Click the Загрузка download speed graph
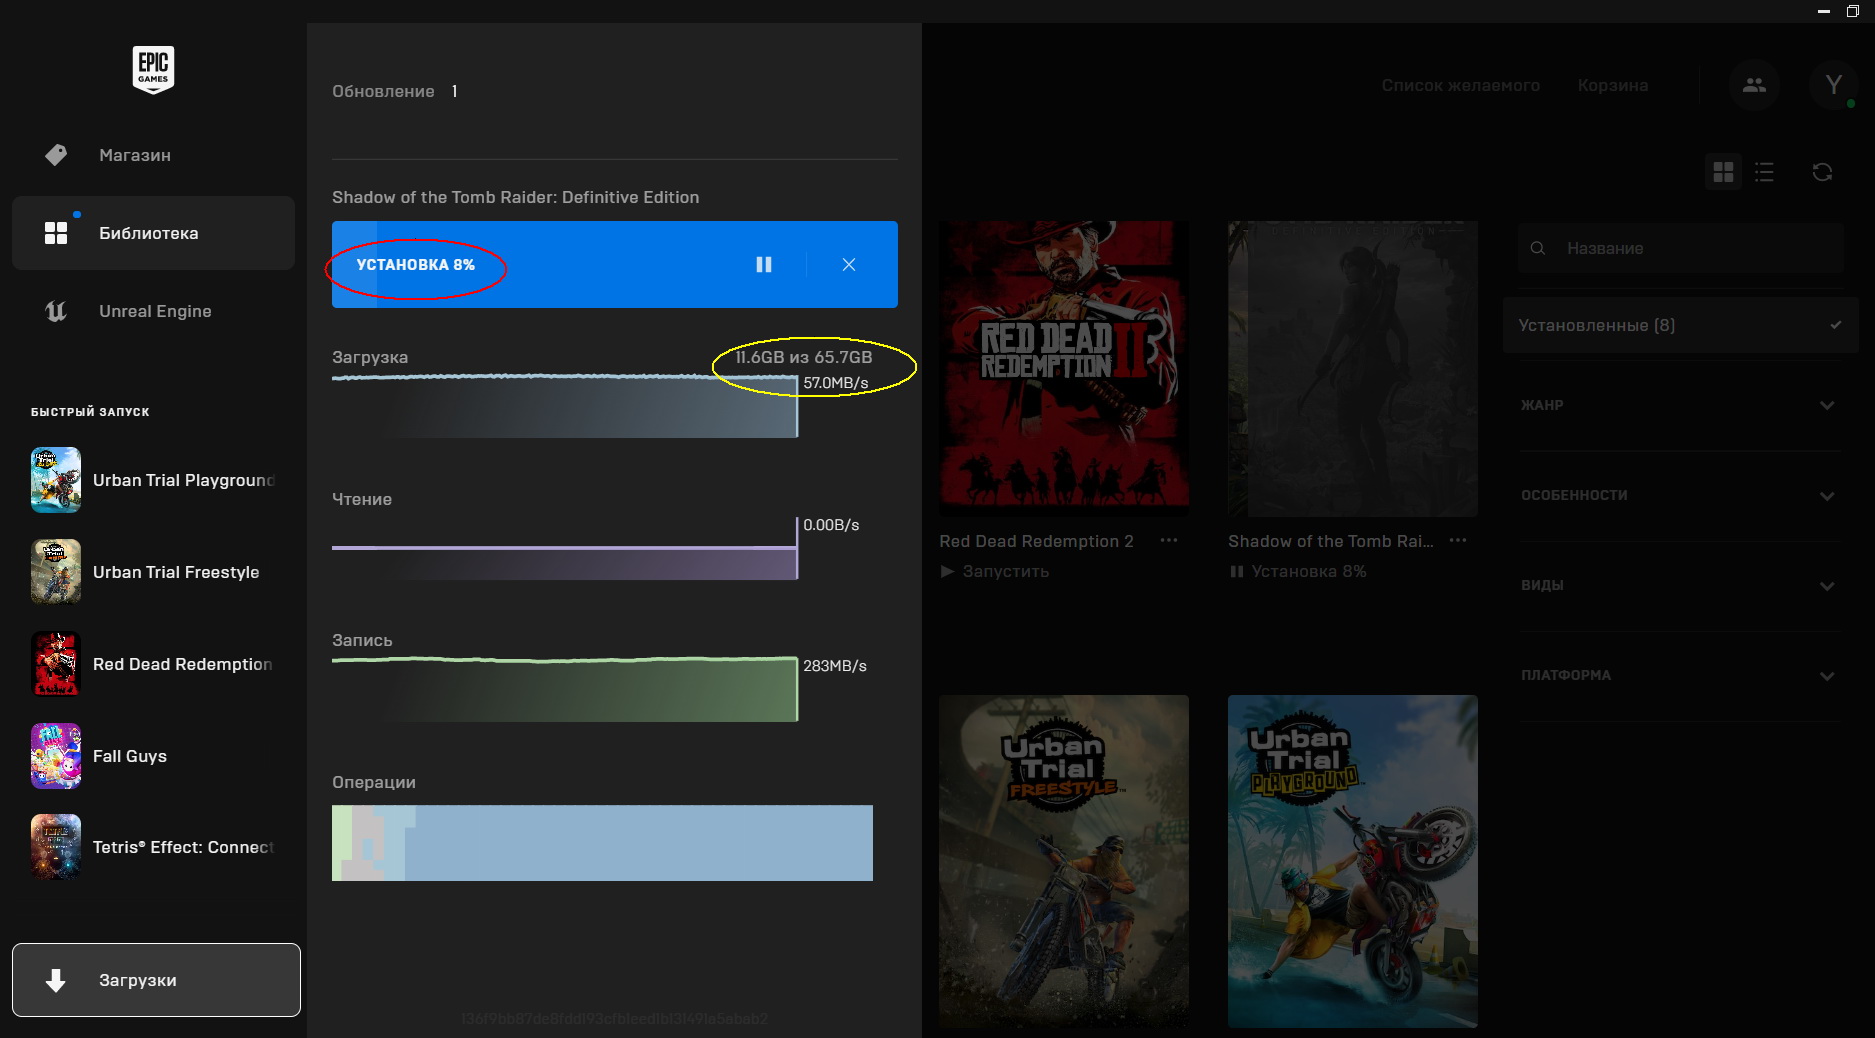 (x=565, y=406)
